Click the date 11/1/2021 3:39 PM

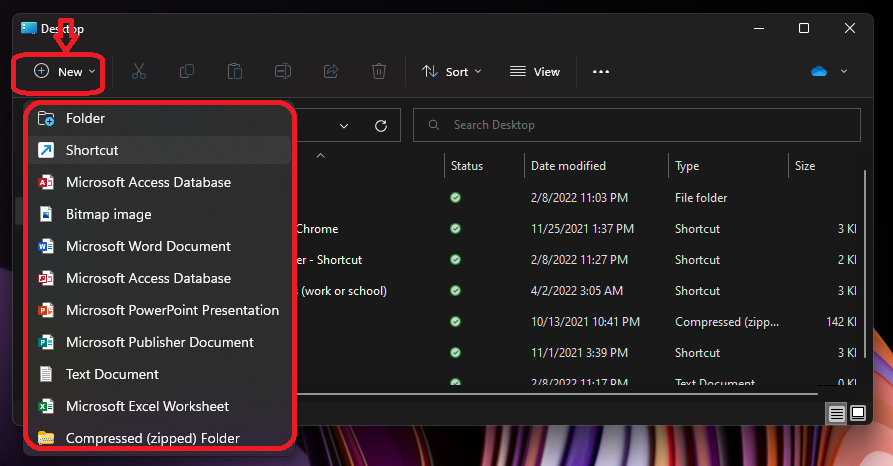[579, 353]
